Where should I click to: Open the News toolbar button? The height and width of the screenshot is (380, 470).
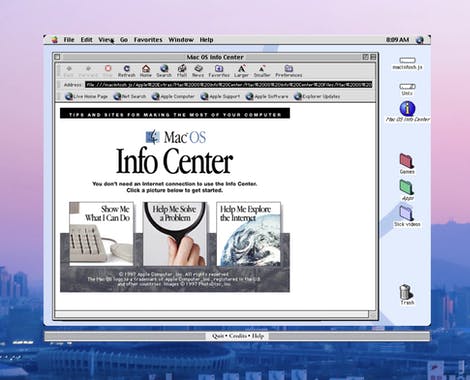point(198,71)
